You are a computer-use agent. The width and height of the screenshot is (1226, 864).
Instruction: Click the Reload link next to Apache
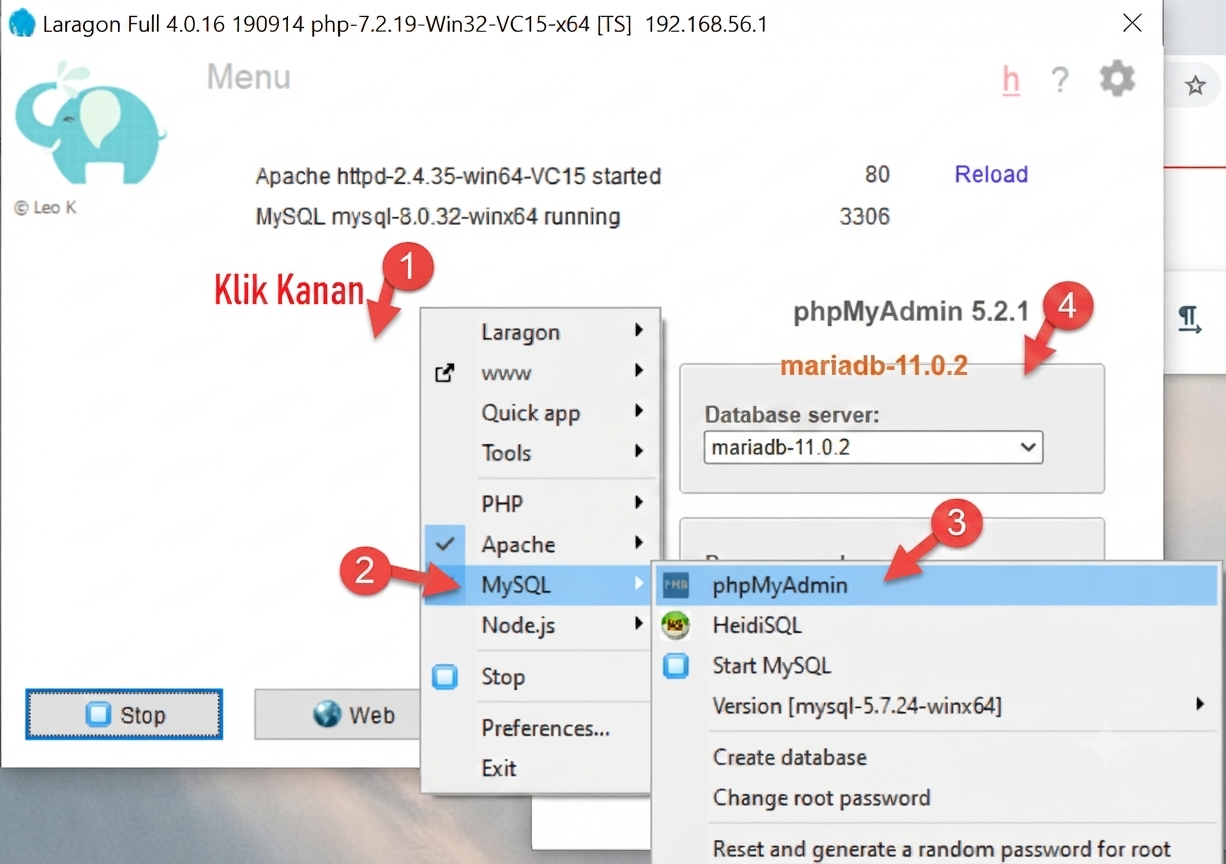point(991,174)
